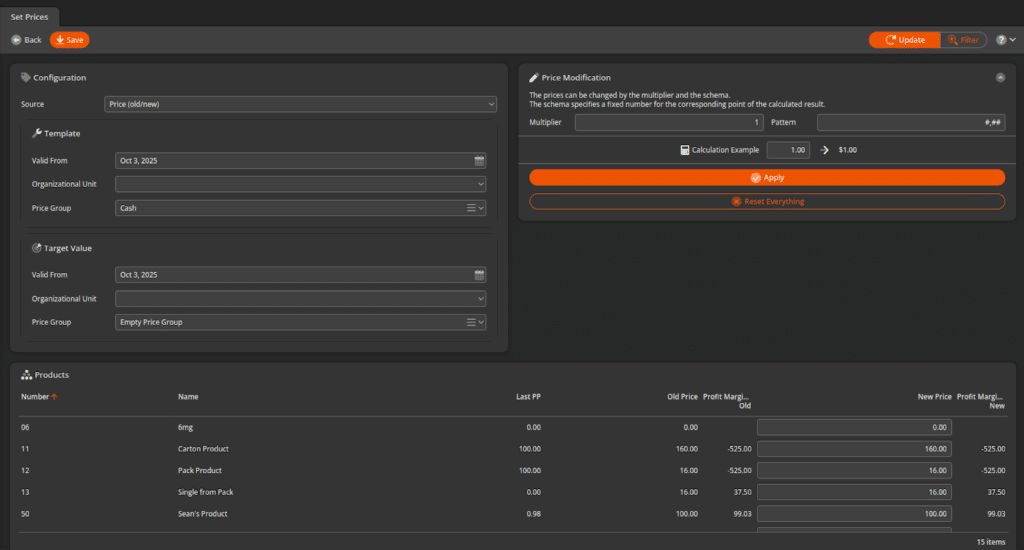Click the Back arrow icon

16,40
